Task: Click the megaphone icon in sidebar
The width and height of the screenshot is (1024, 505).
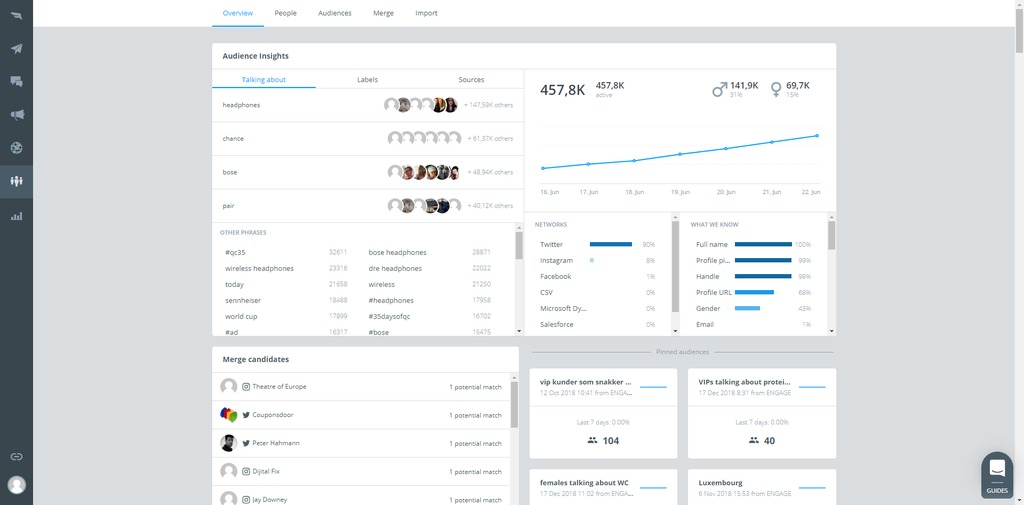Action: click(16, 114)
